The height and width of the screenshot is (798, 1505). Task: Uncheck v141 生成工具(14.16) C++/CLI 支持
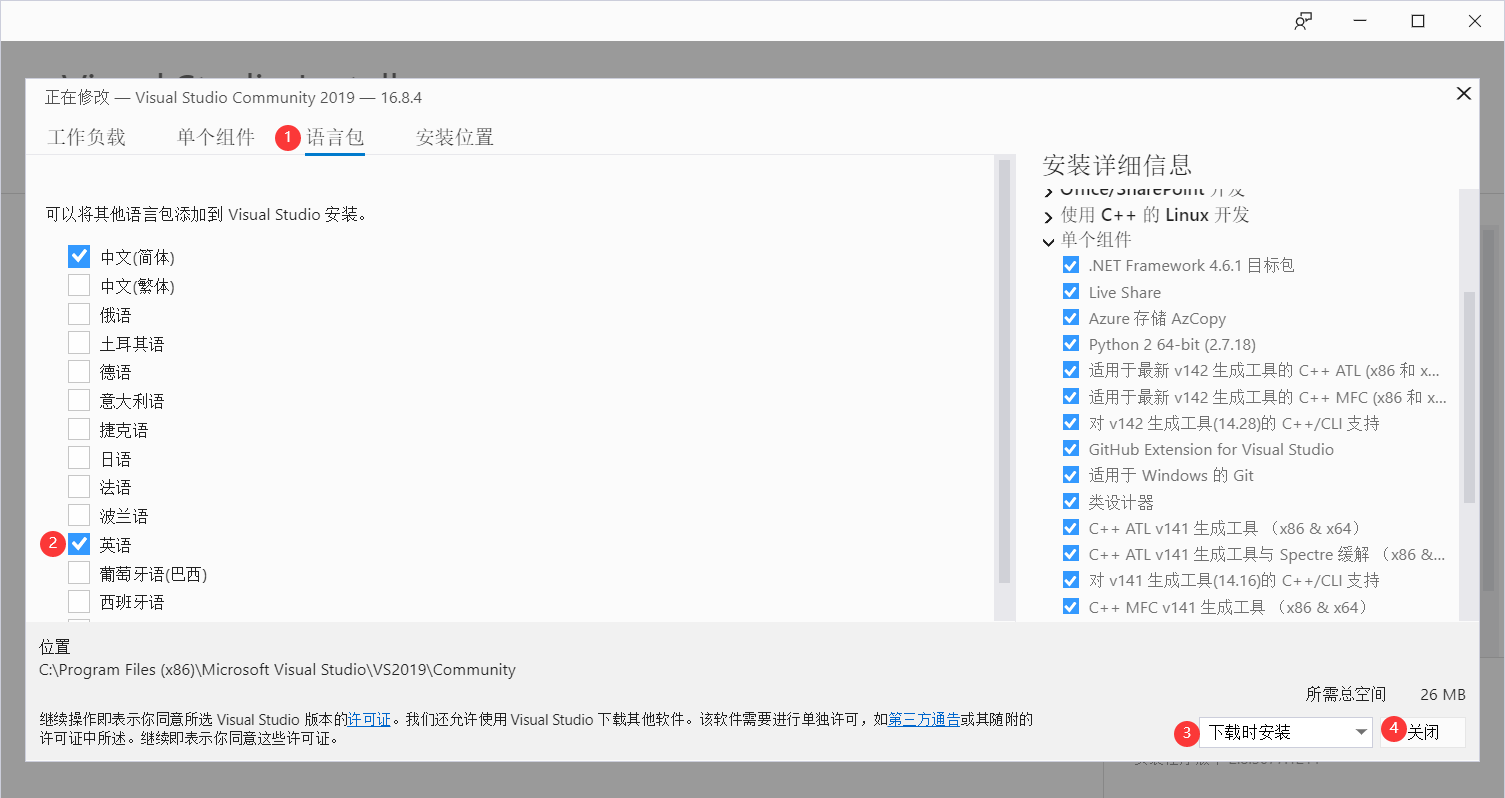1071,580
